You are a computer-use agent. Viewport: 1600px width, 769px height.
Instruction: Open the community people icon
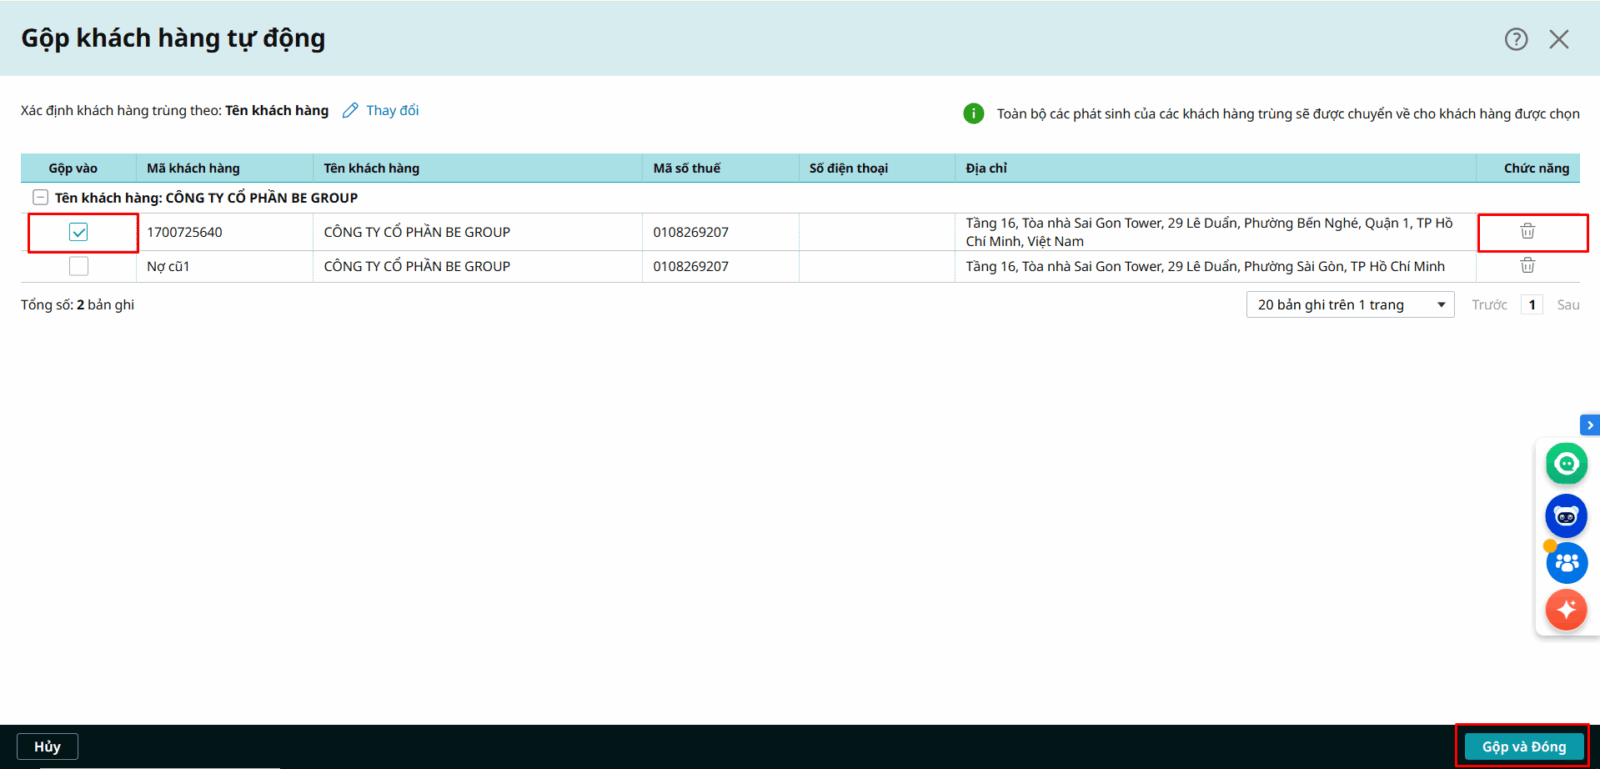(x=1566, y=563)
